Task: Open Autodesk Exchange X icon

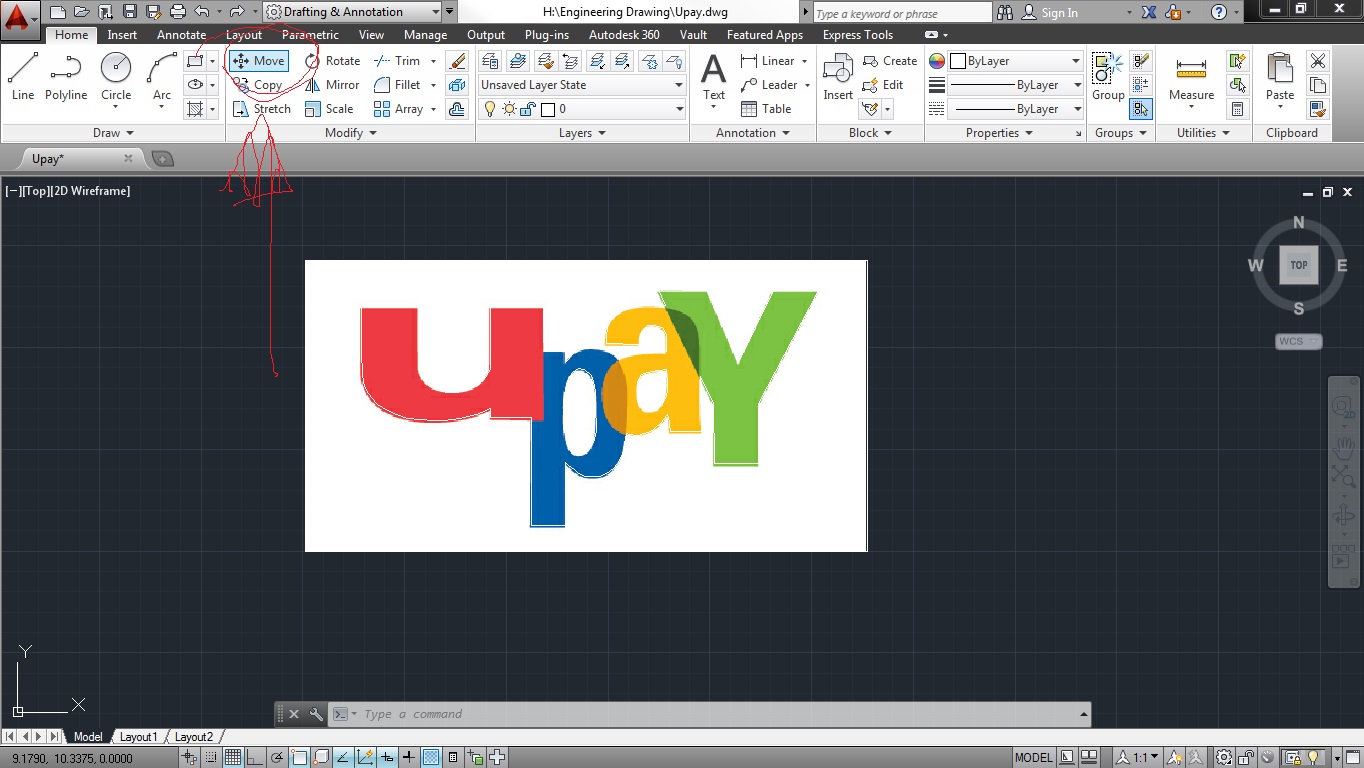Action: 1149,12
